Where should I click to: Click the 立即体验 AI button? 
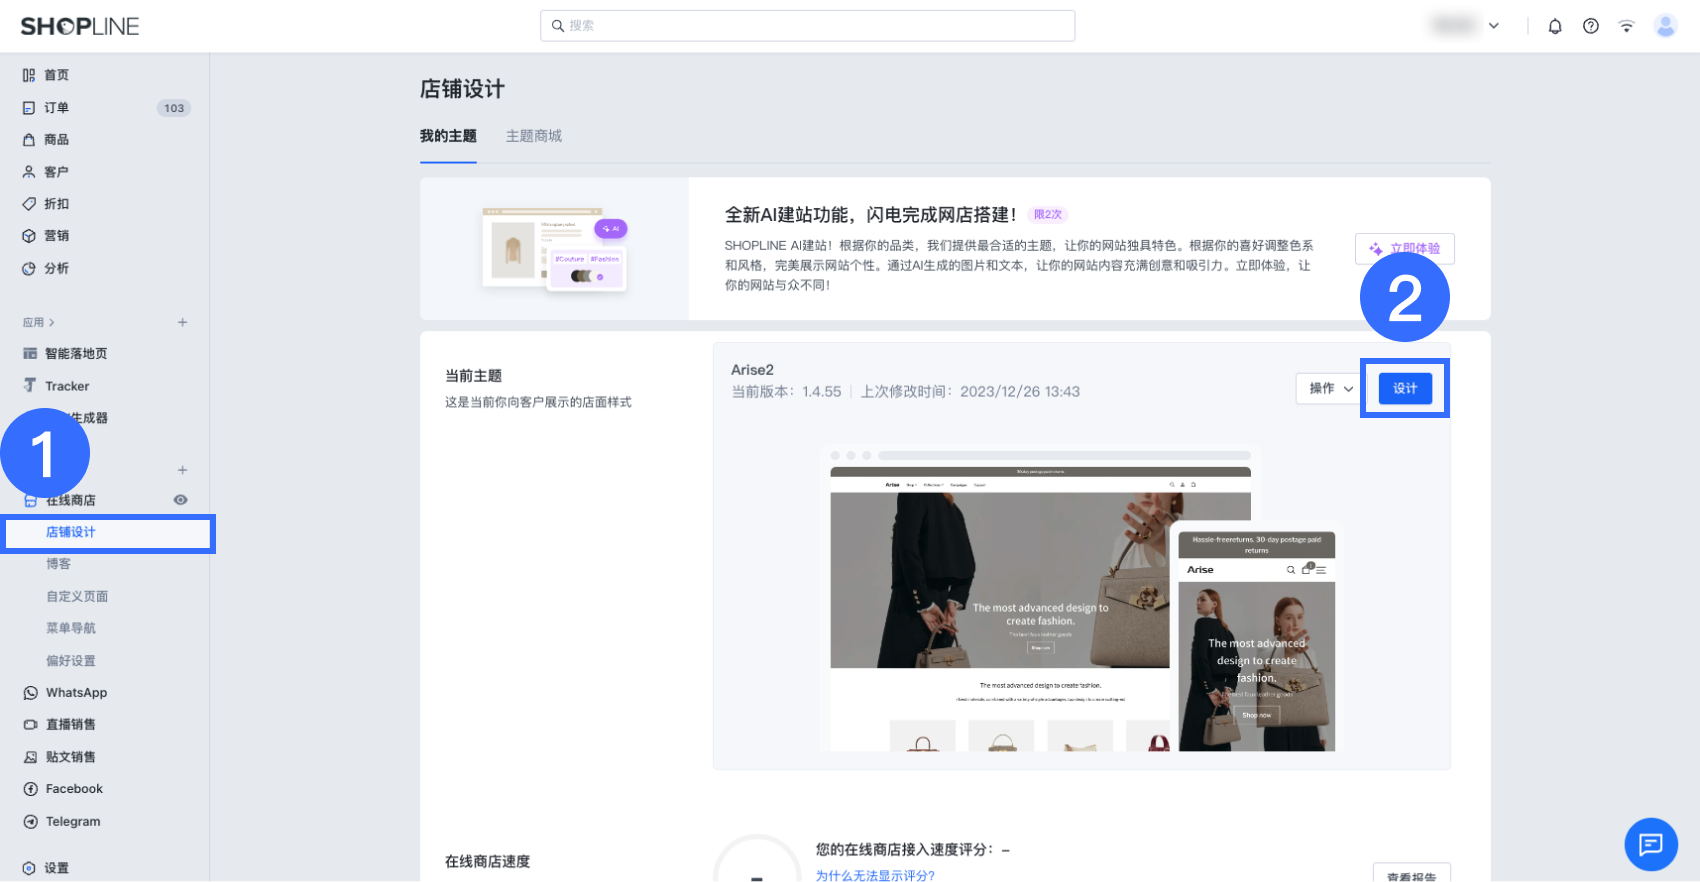[1405, 249]
